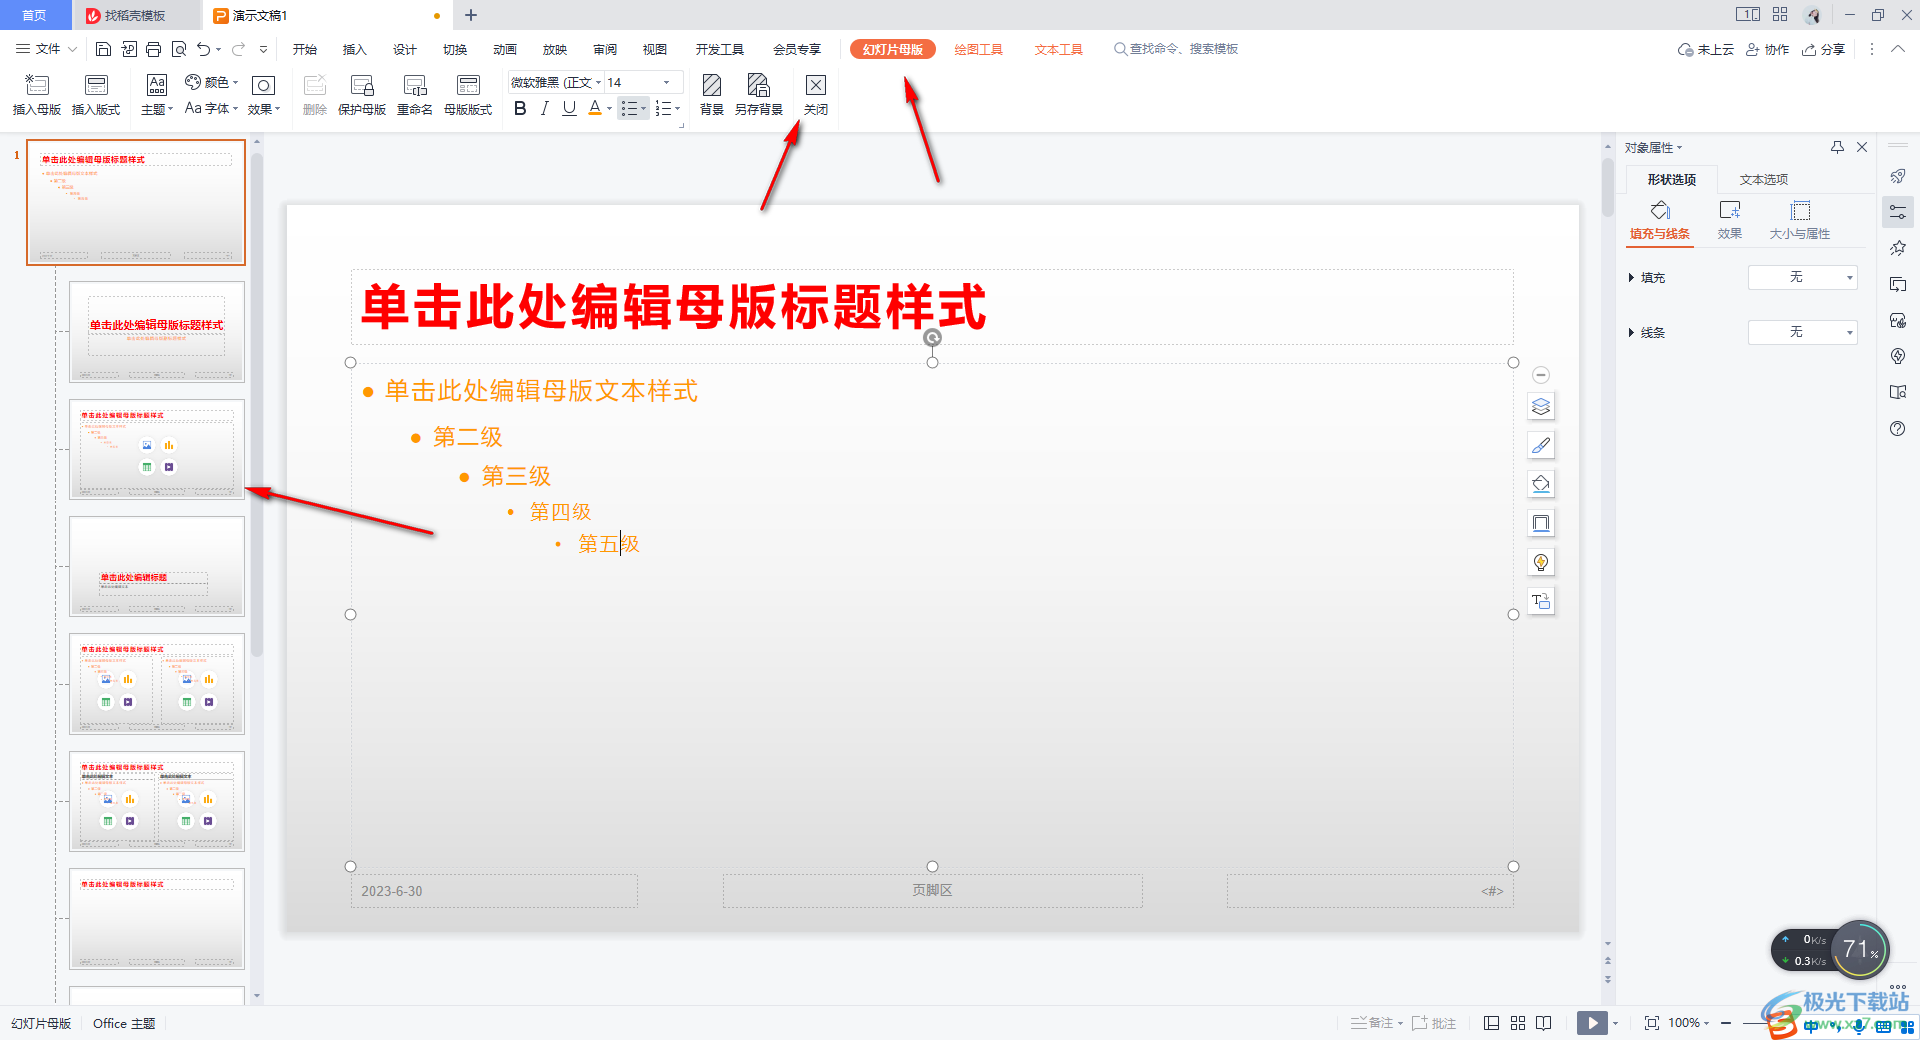This screenshot has width=1920, height=1040.
Task: Click the Background (背景) icon
Action: click(712, 95)
